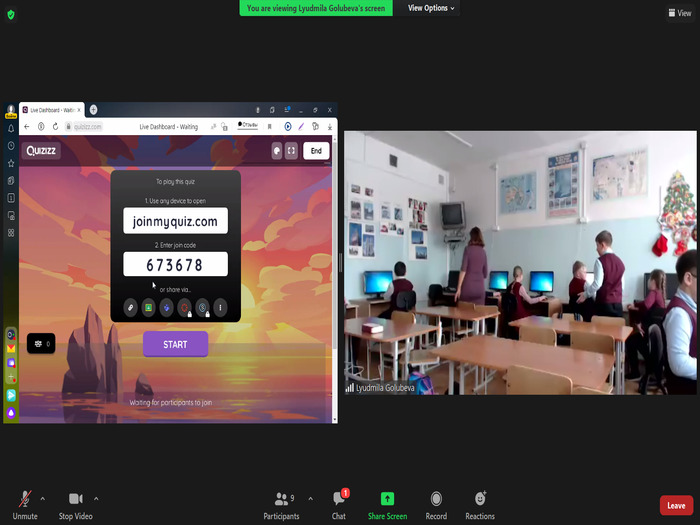The image size is (700, 525).
Task: Click the joinmyquiz.com address box
Action: click(x=175, y=221)
